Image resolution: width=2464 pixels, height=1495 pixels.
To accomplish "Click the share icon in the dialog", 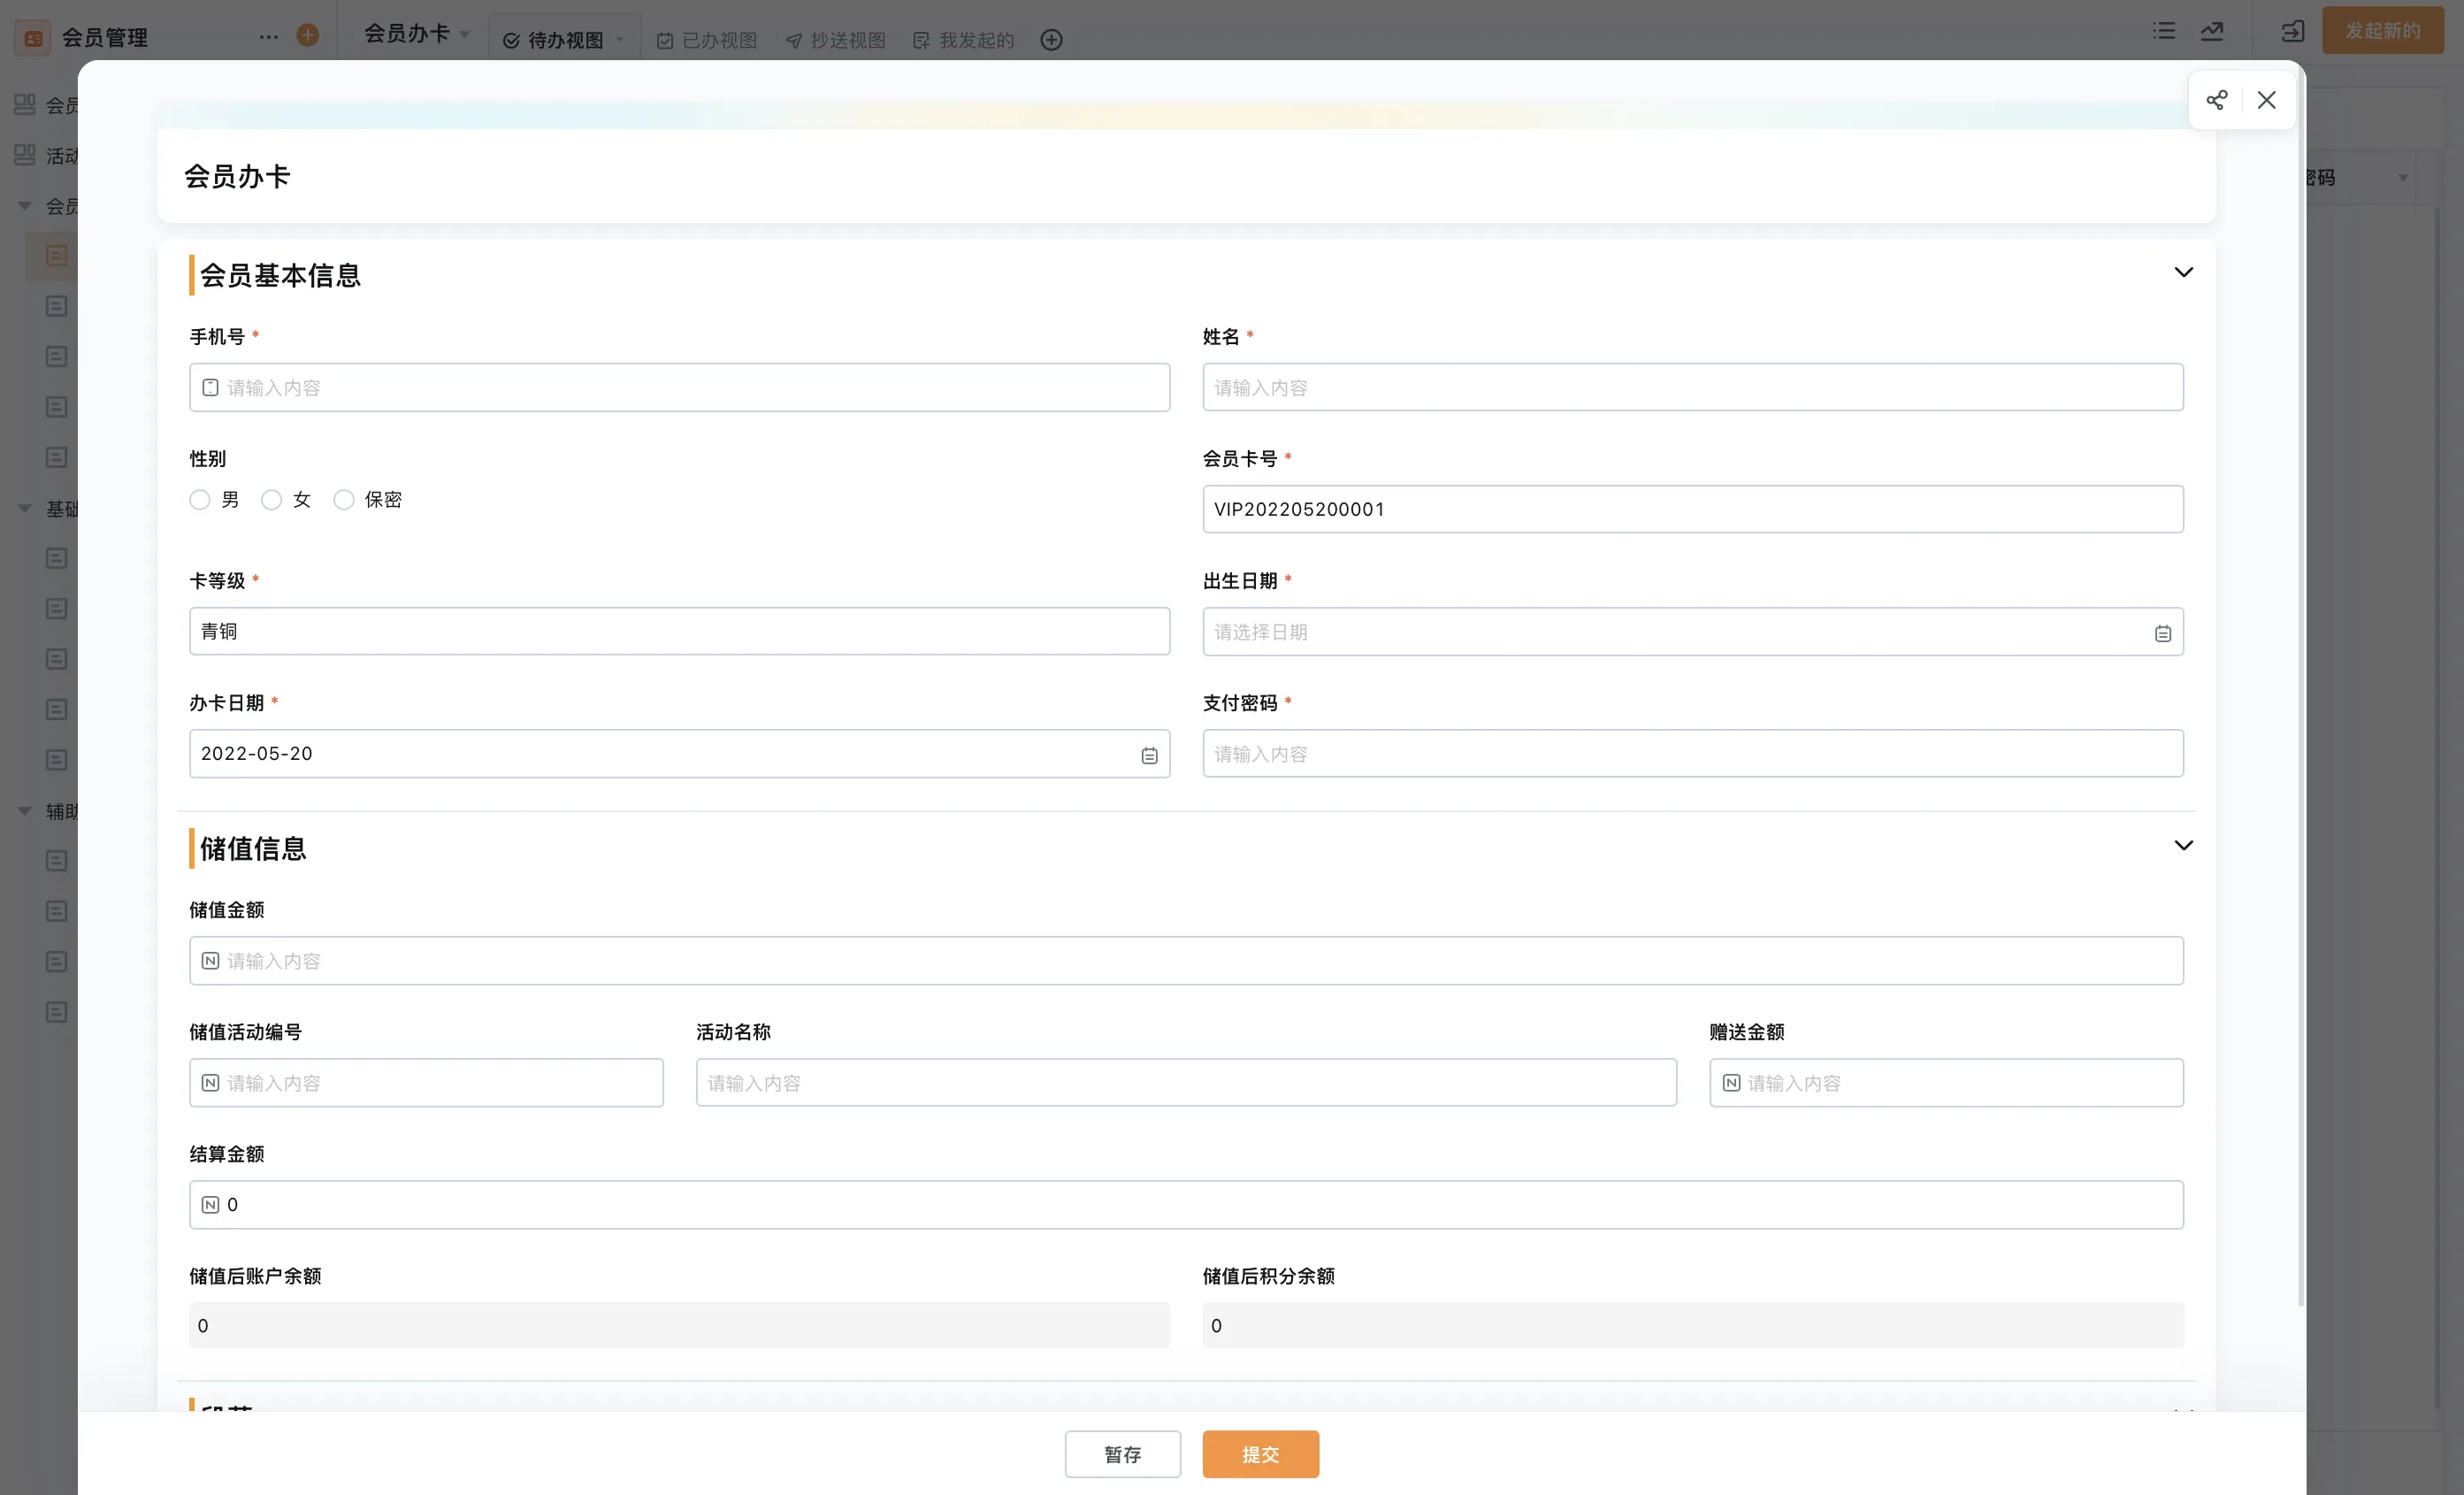I will pos(2216,100).
